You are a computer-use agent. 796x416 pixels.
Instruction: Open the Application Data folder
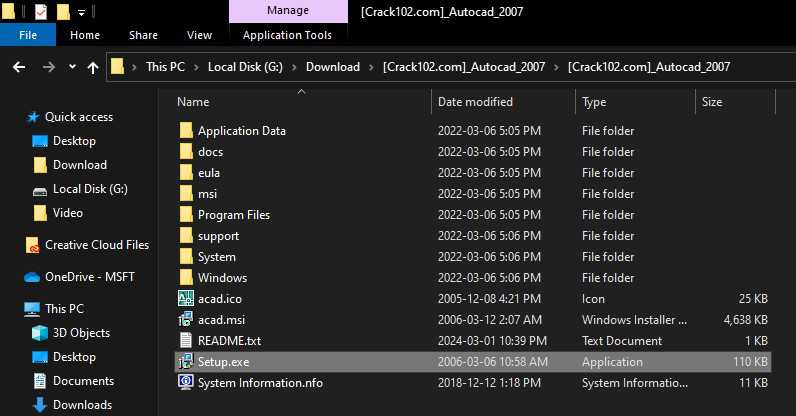tap(241, 131)
